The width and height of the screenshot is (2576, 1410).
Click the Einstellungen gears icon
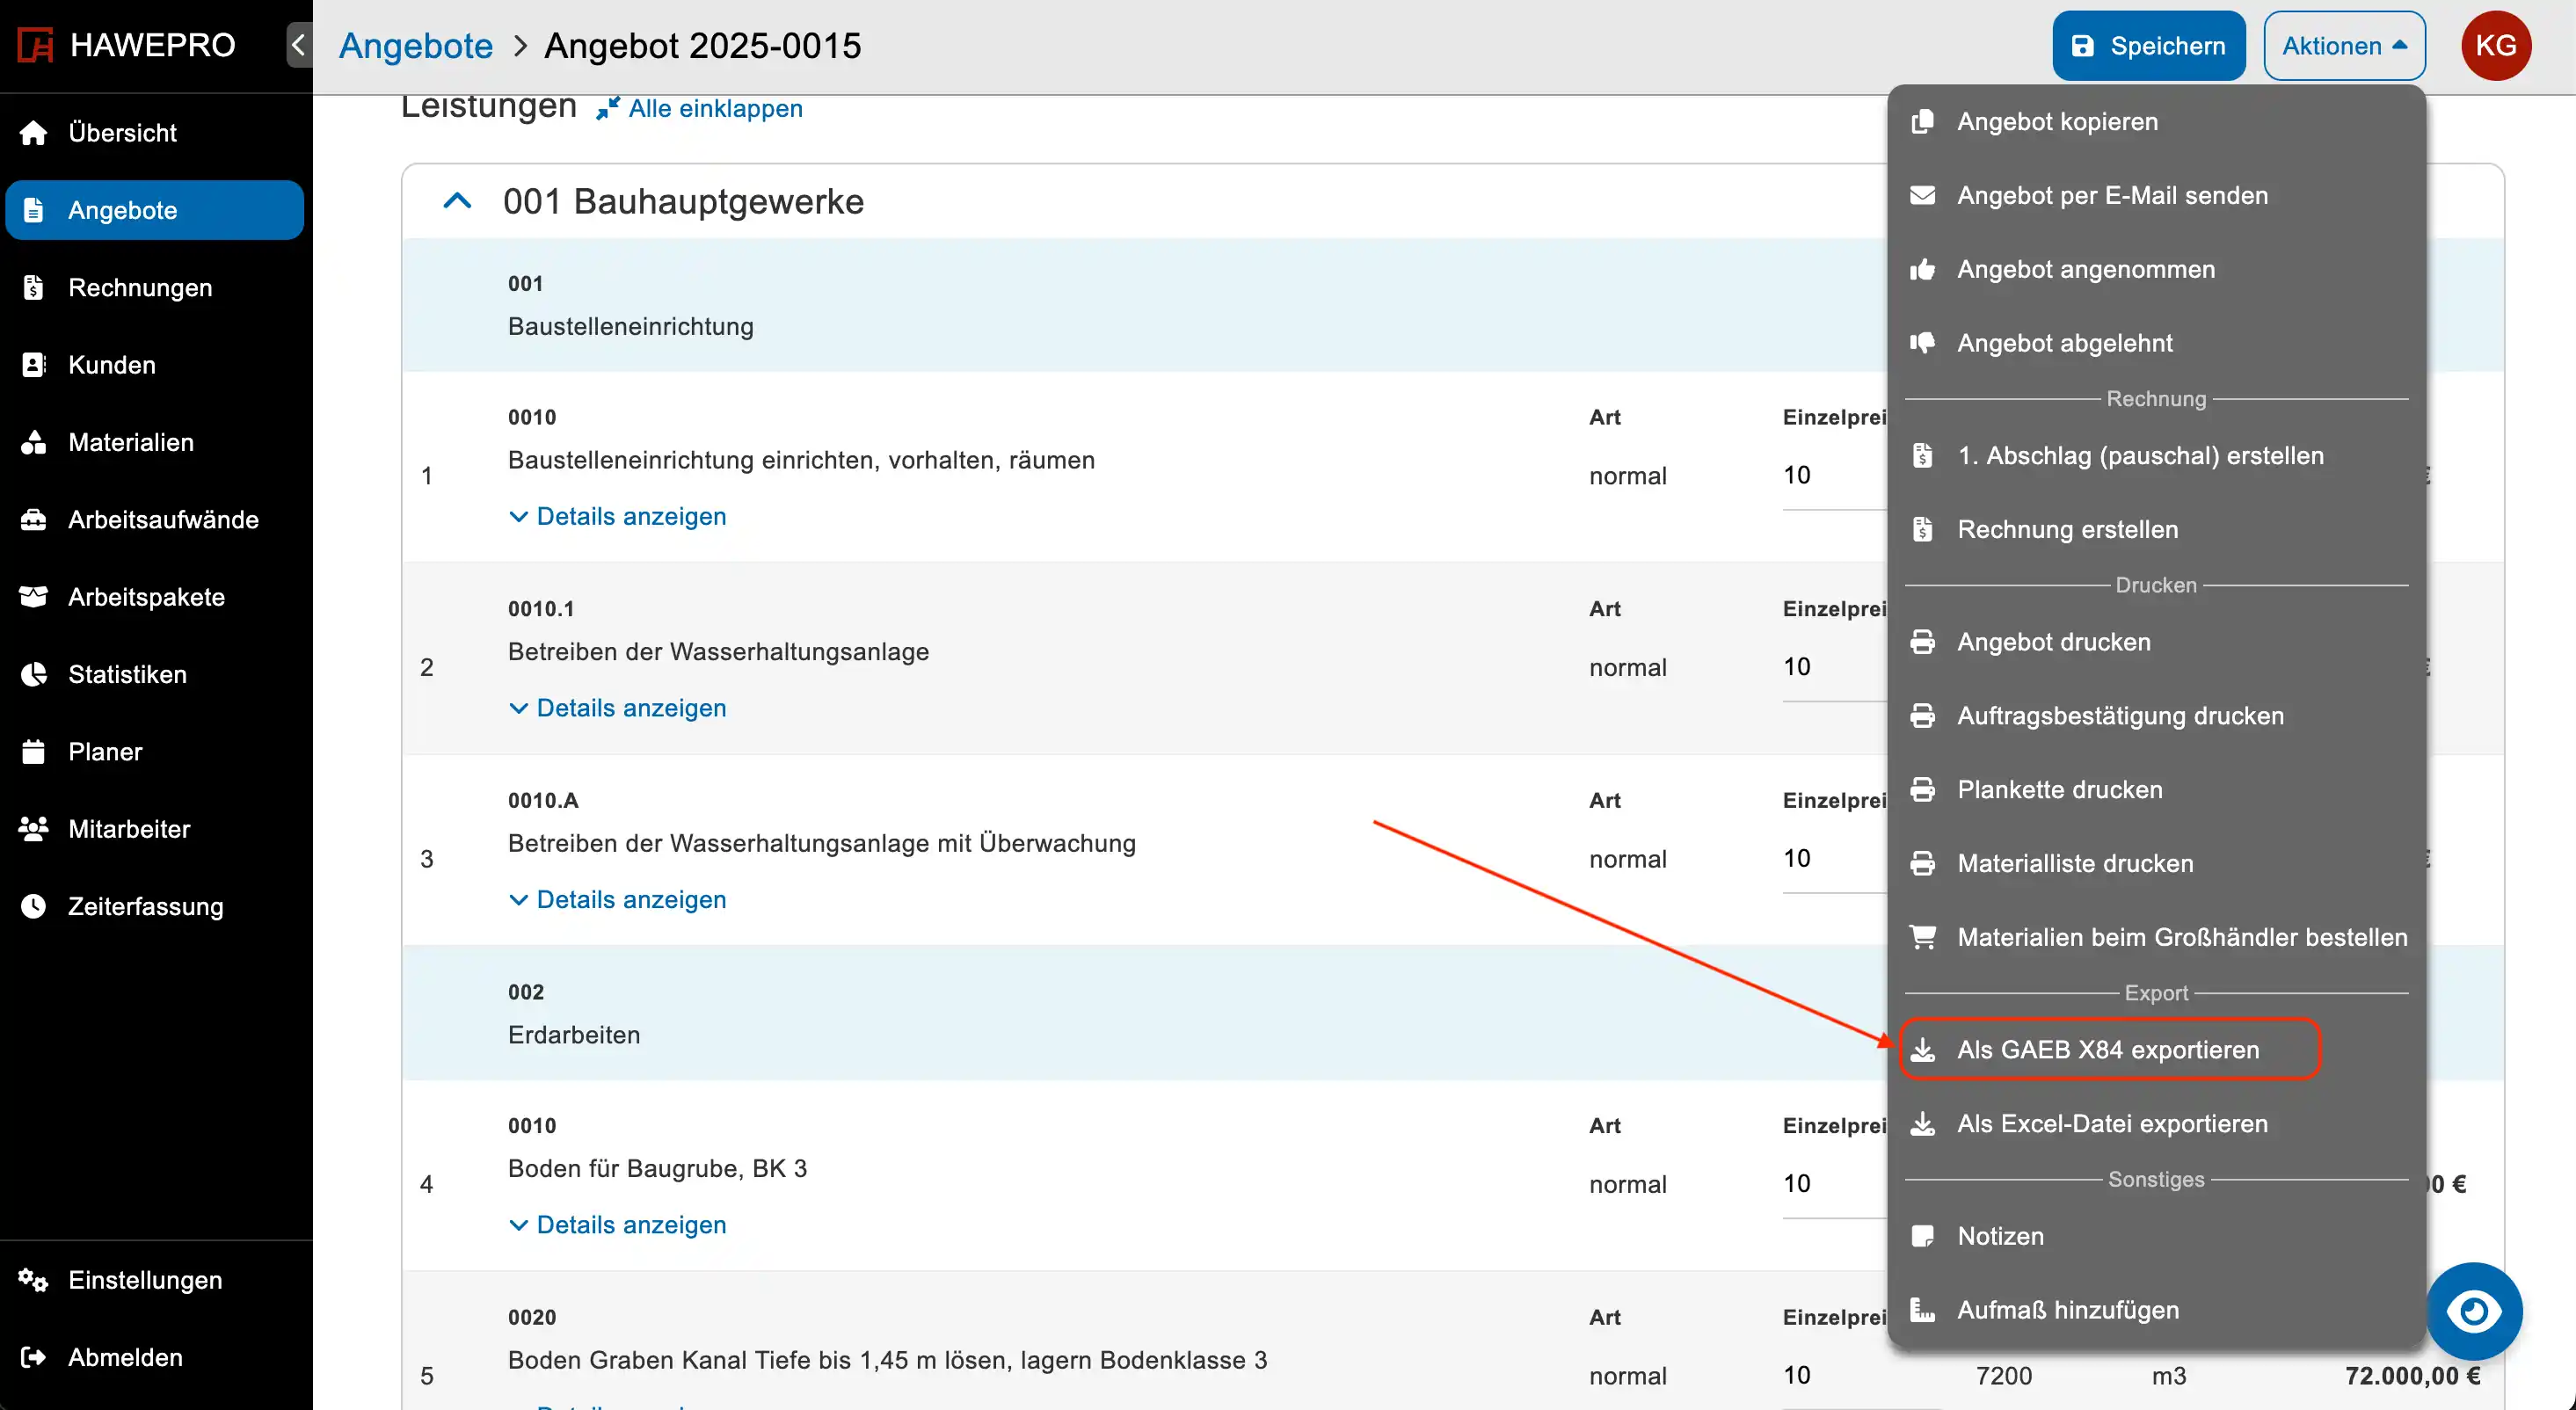(x=34, y=1280)
